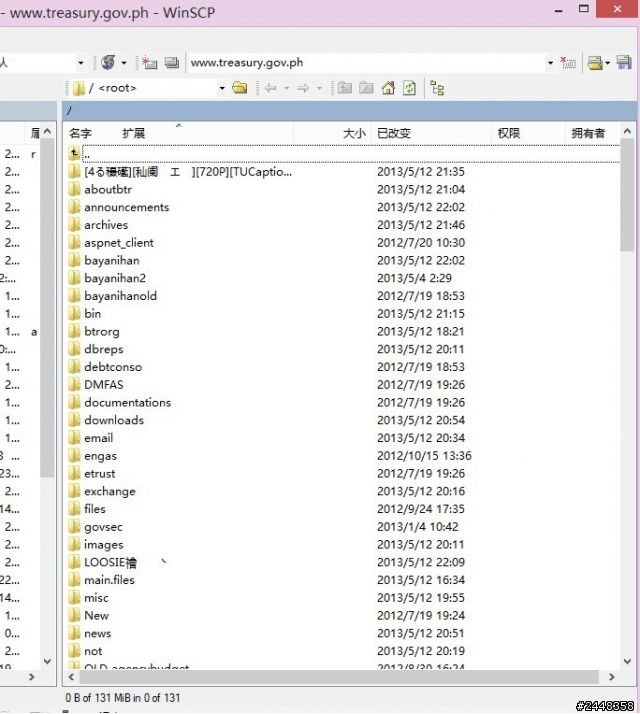
Task: Select the files folder
Action: [95, 509]
